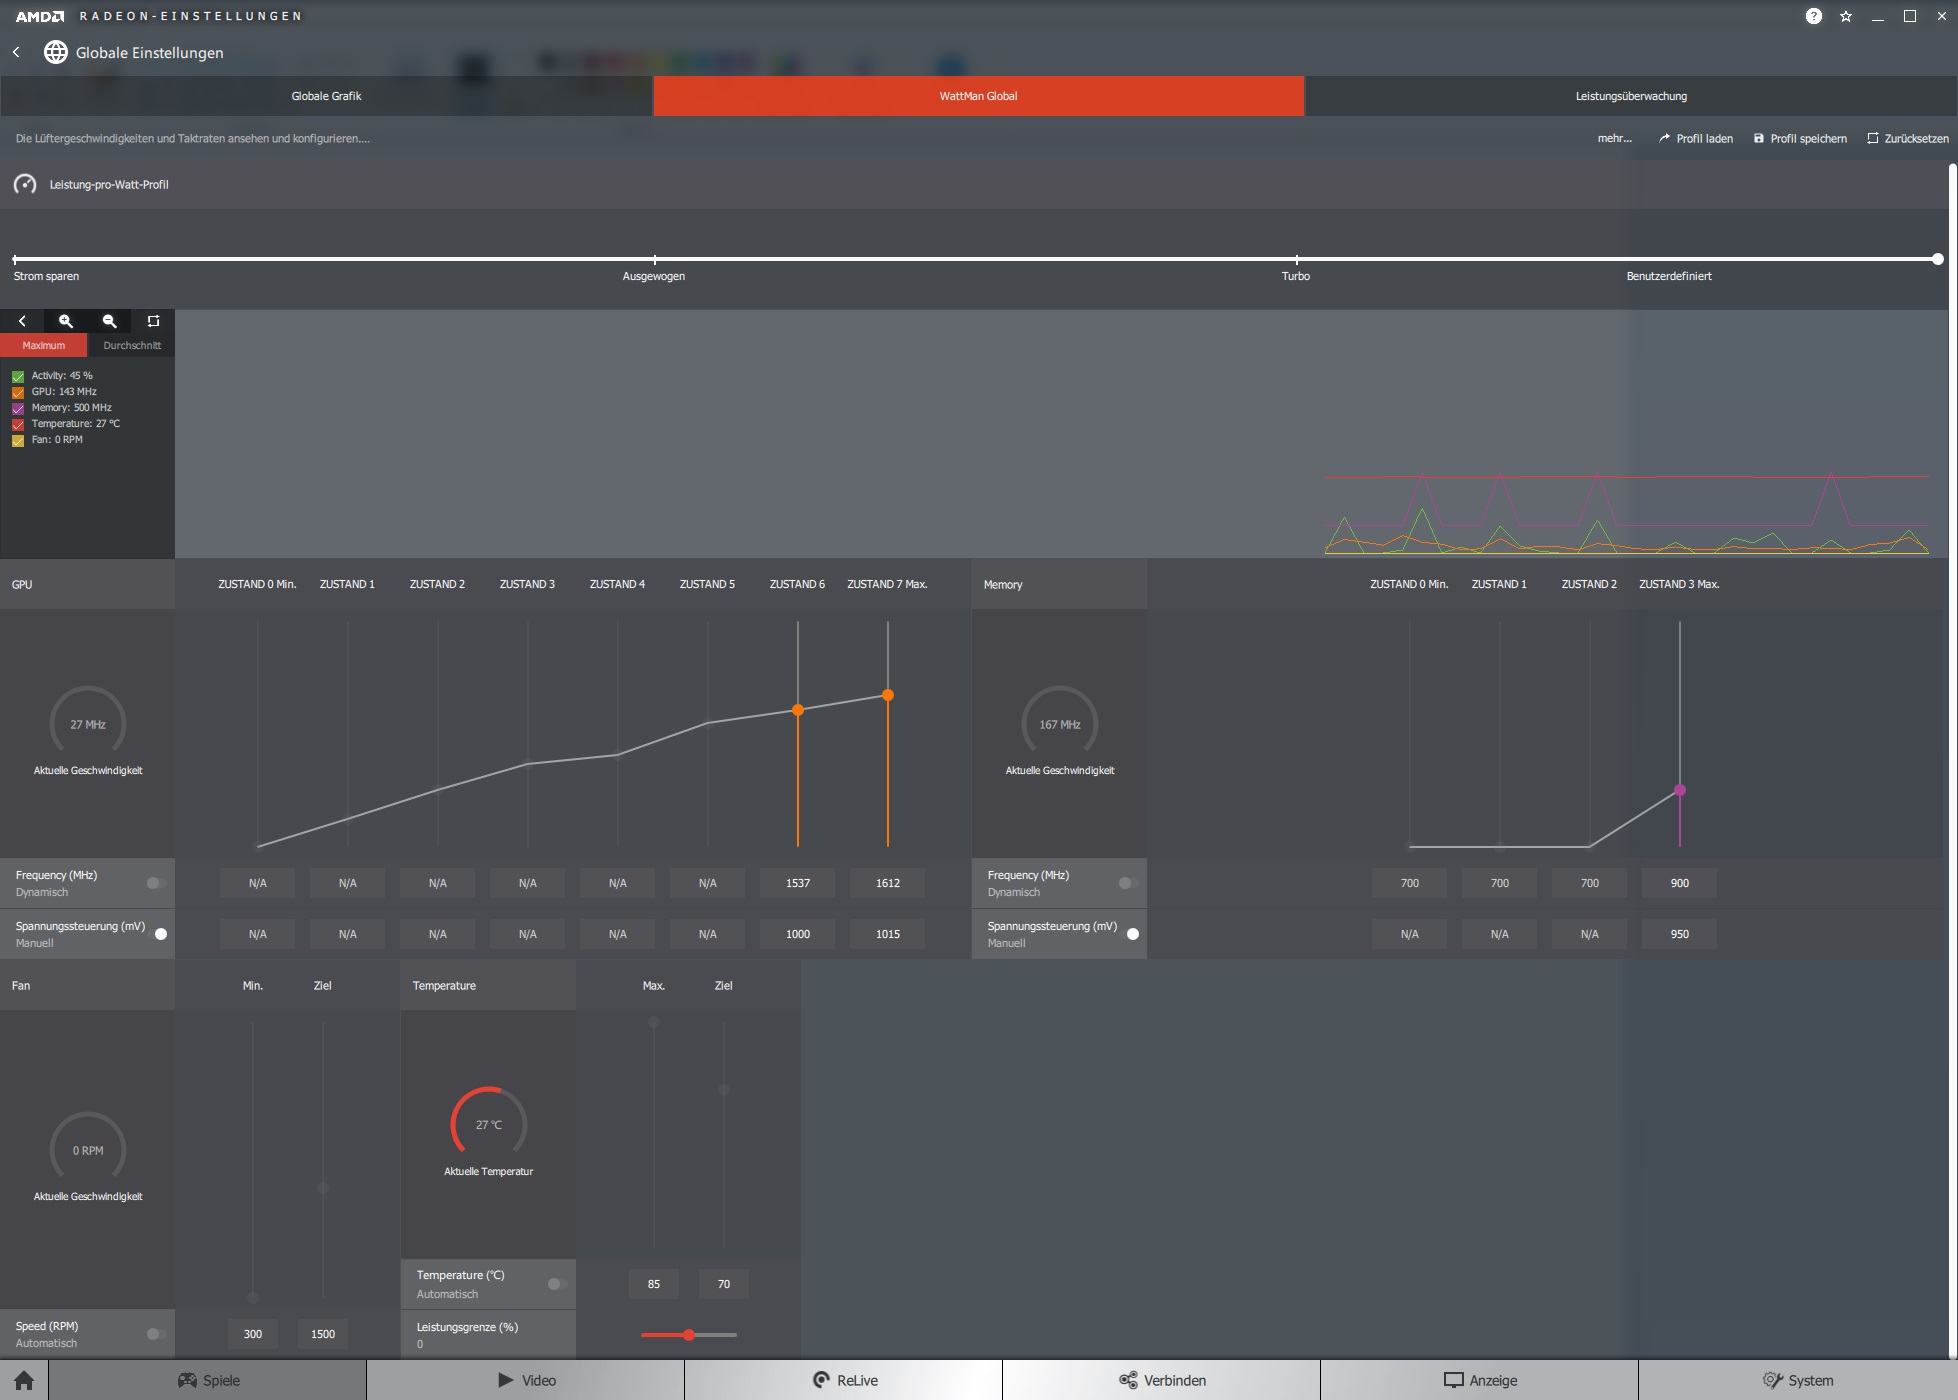Open the ReLive section
Screen dimensions: 1958x1400
coord(843,1380)
